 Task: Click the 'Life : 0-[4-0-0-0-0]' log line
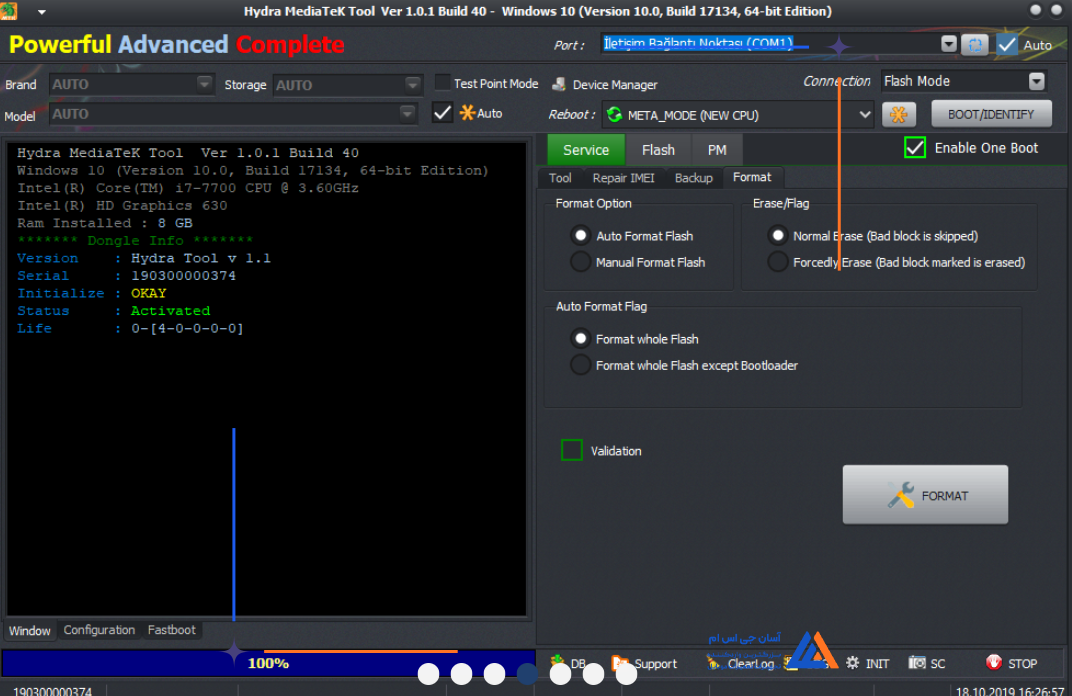click(130, 328)
